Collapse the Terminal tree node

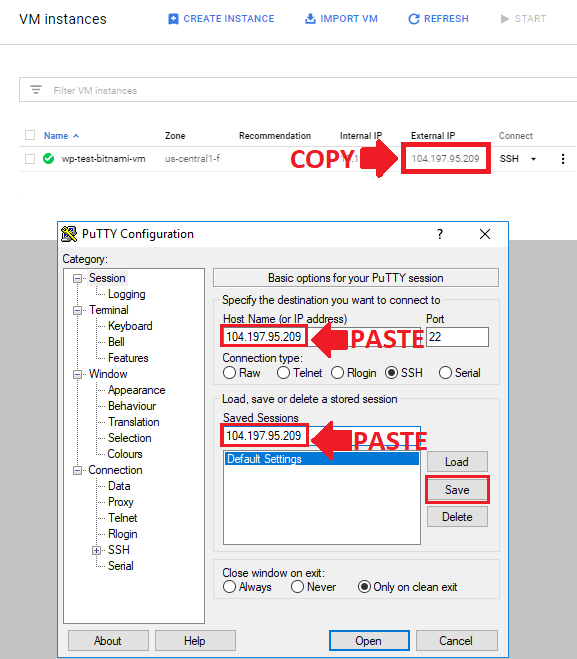coord(77,310)
